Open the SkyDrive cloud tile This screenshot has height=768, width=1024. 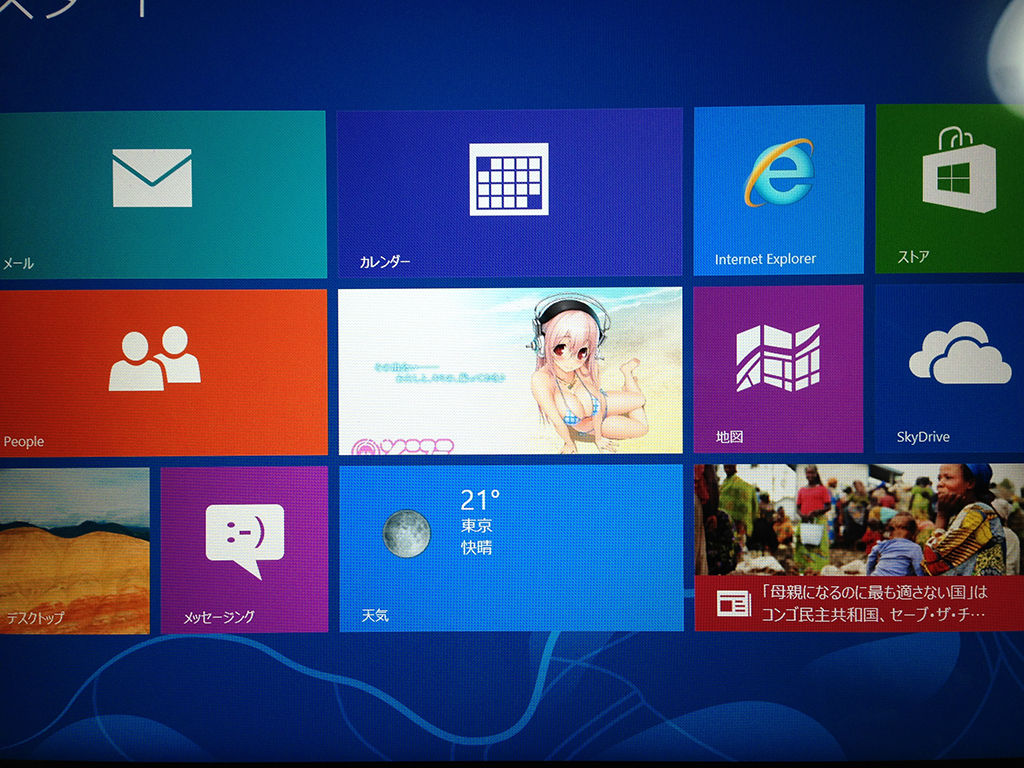coord(949,368)
